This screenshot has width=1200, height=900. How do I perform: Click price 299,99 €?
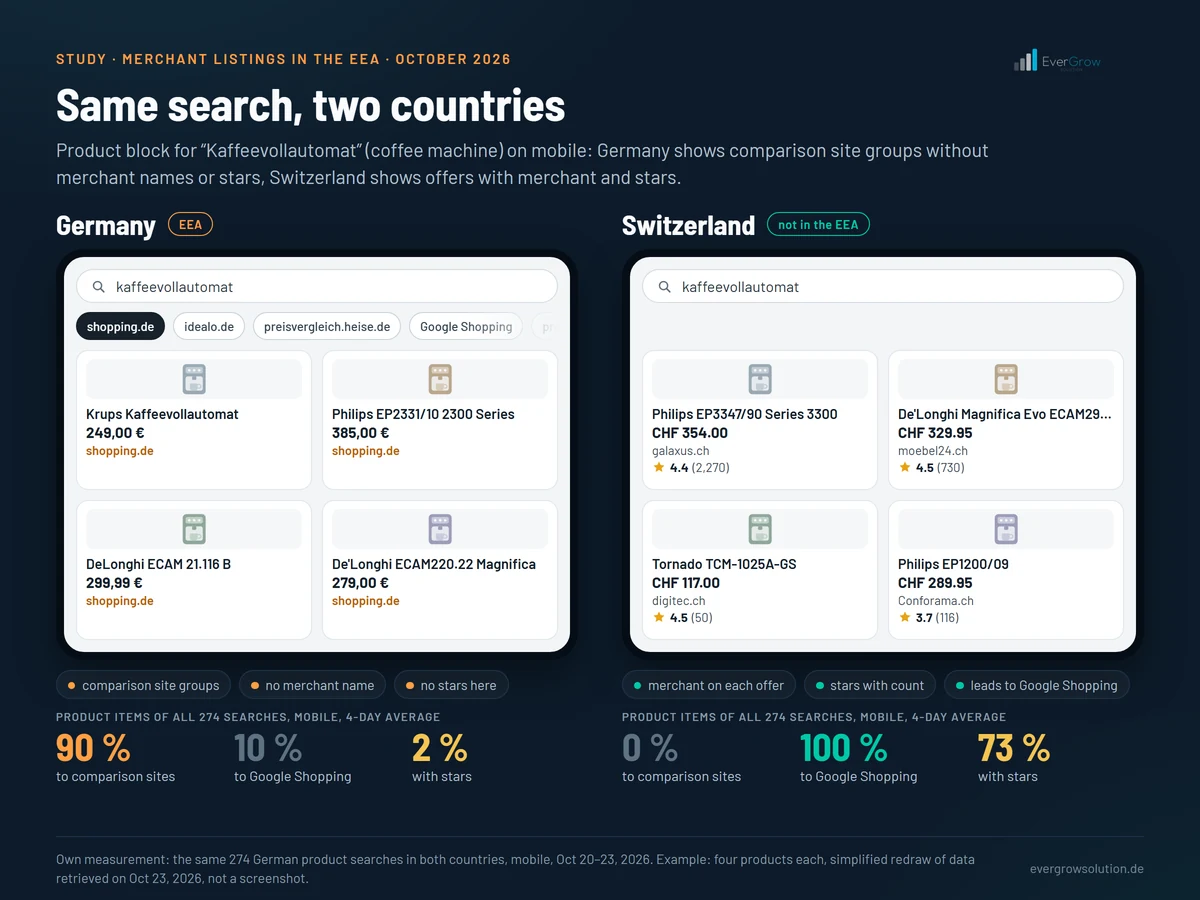[x=114, y=583]
